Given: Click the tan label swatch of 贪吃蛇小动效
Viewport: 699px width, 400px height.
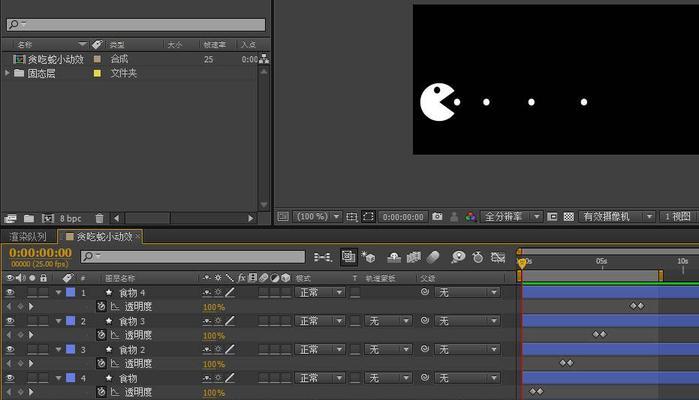Looking at the screenshot, I should pyautogui.click(x=97, y=59).
